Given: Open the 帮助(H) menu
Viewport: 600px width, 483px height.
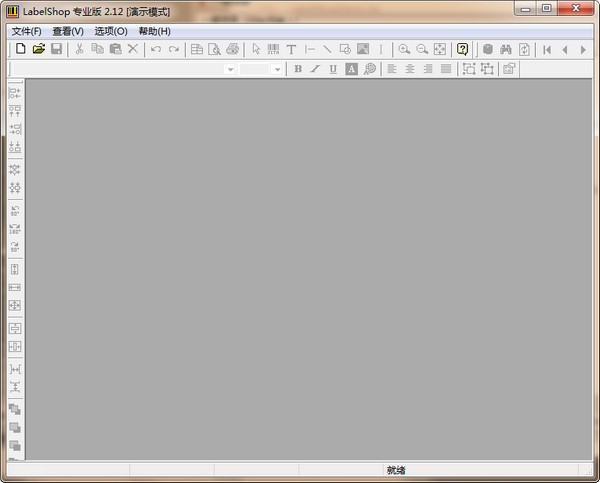Looking at the screenshot, I should tap(155, 31).
